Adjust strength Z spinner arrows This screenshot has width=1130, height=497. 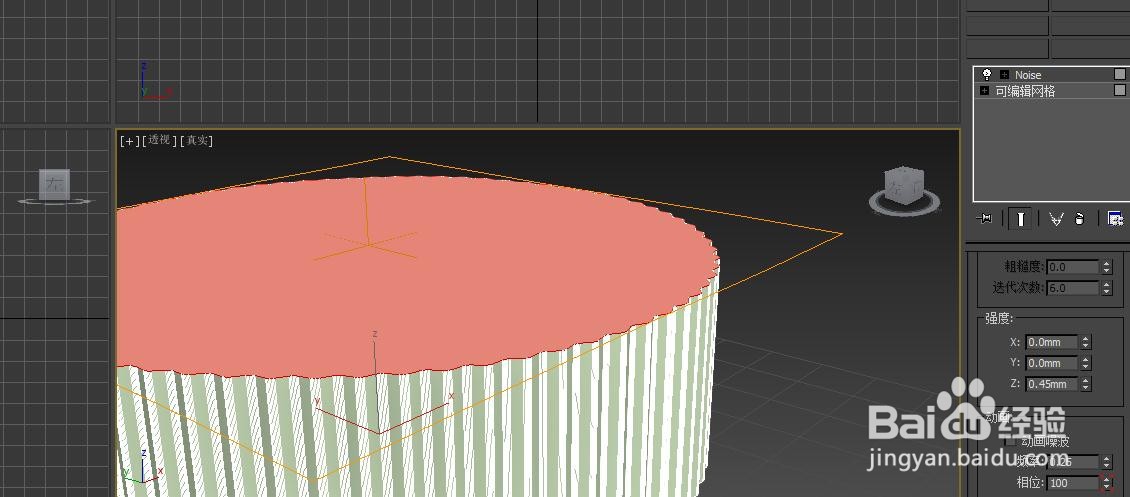1086,384
